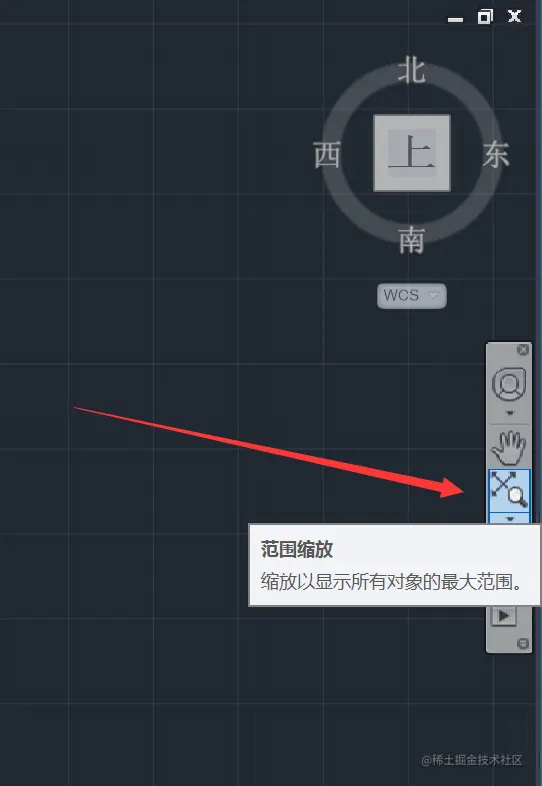
Task: Select the 西 west compass direction
Action: [327, 154]
